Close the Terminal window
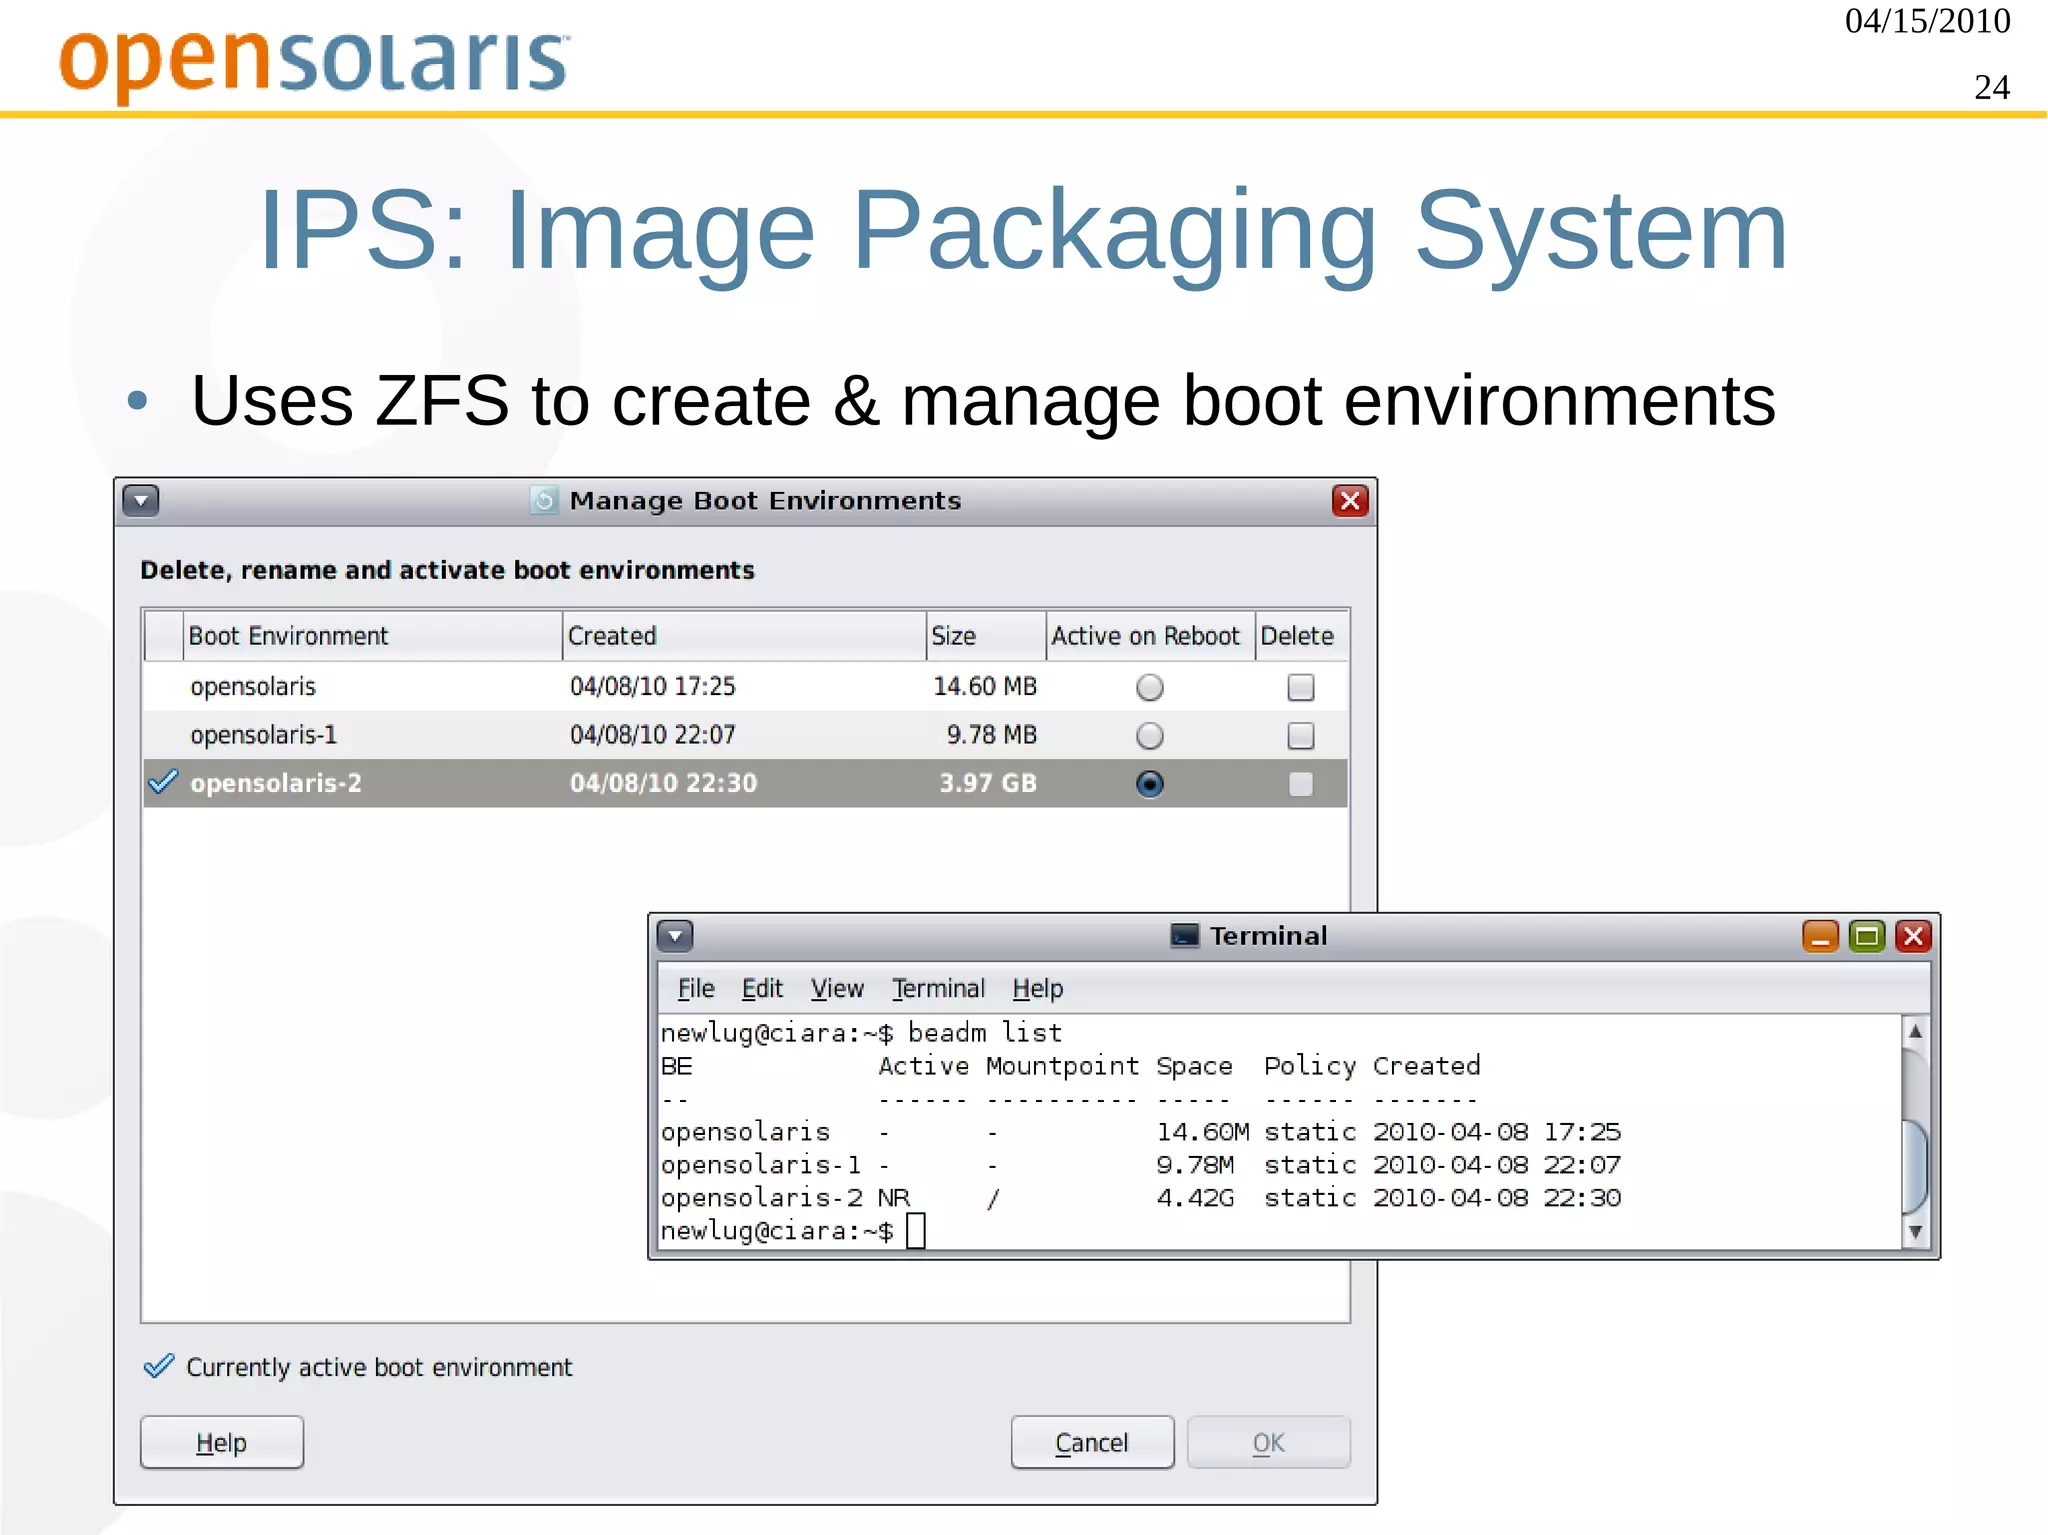 [1914, 936]
